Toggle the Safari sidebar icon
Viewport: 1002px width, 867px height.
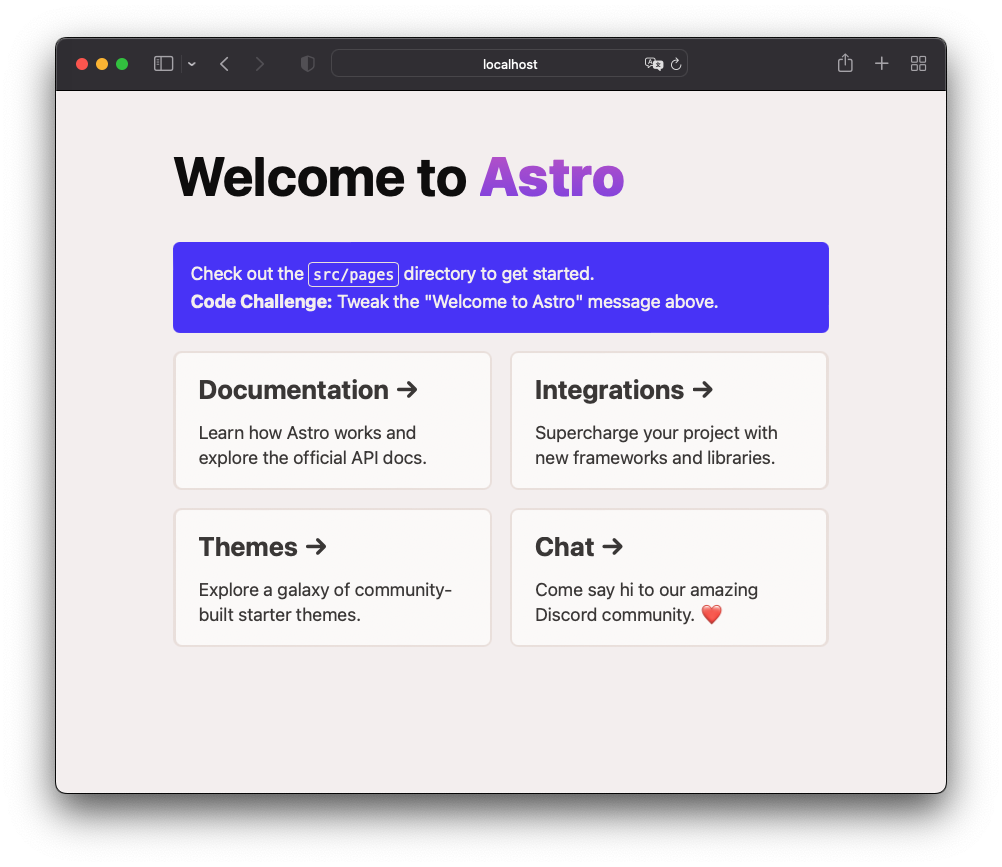pos(164,64)
